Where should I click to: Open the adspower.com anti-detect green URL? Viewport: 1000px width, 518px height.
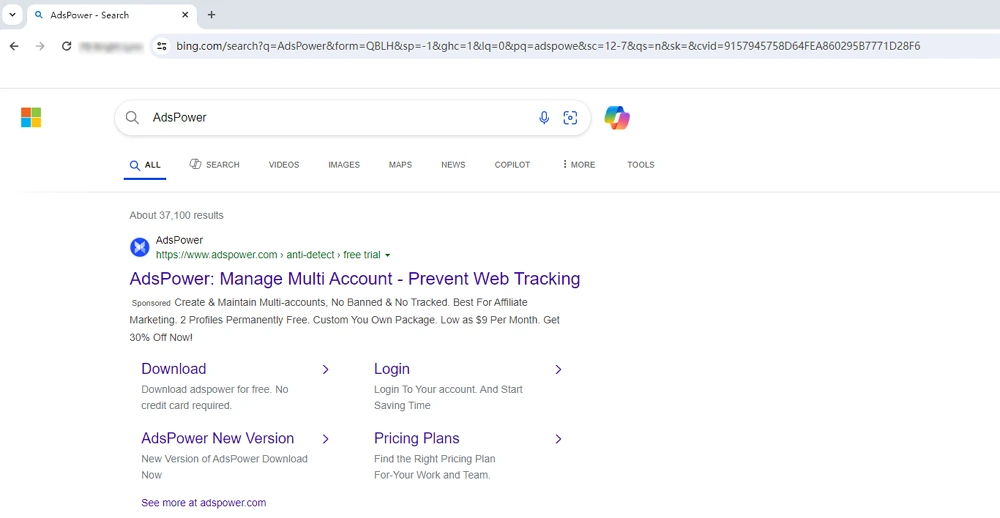pyautogui.click(x=268, y=255)
